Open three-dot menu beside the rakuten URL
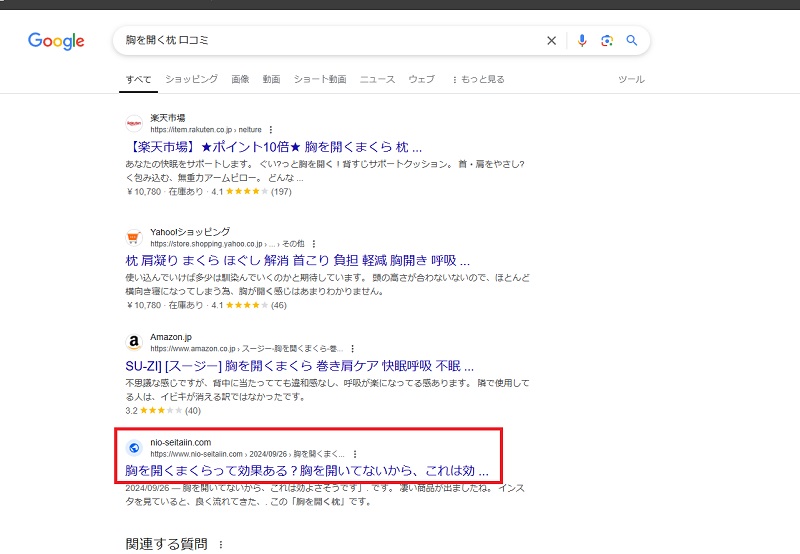This screenshot has width=800, height=554. (x=271, y=130)
